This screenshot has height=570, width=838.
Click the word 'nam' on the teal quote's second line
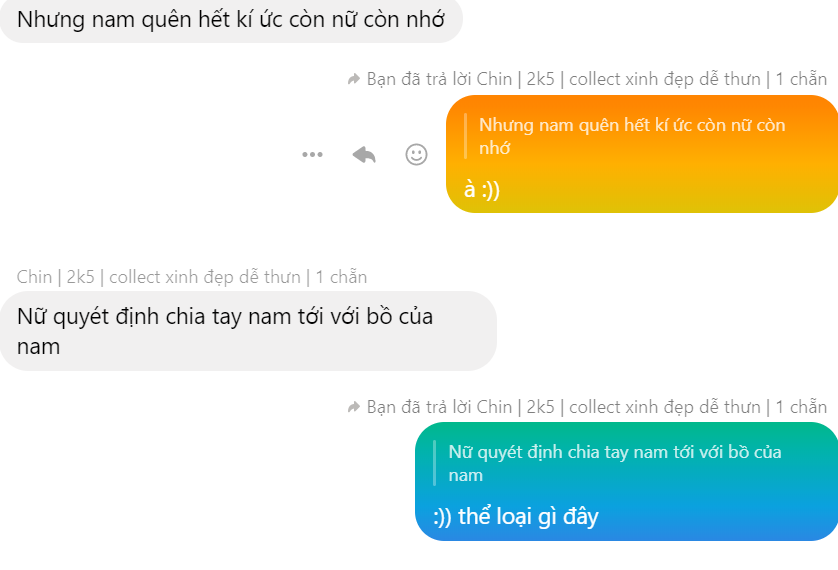[465, 475]
